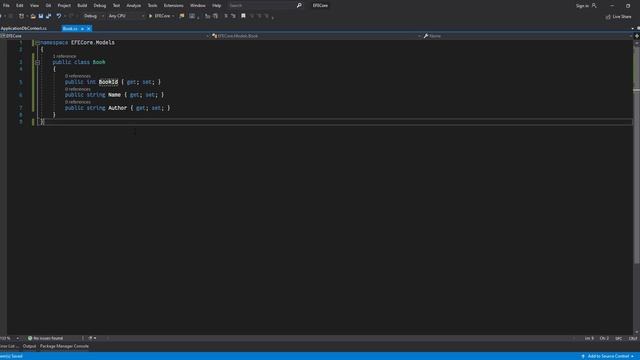The height and width of the screenshot is (360, 640).
Task: Click the split editor icon at top right
Action: coord(636,36)
